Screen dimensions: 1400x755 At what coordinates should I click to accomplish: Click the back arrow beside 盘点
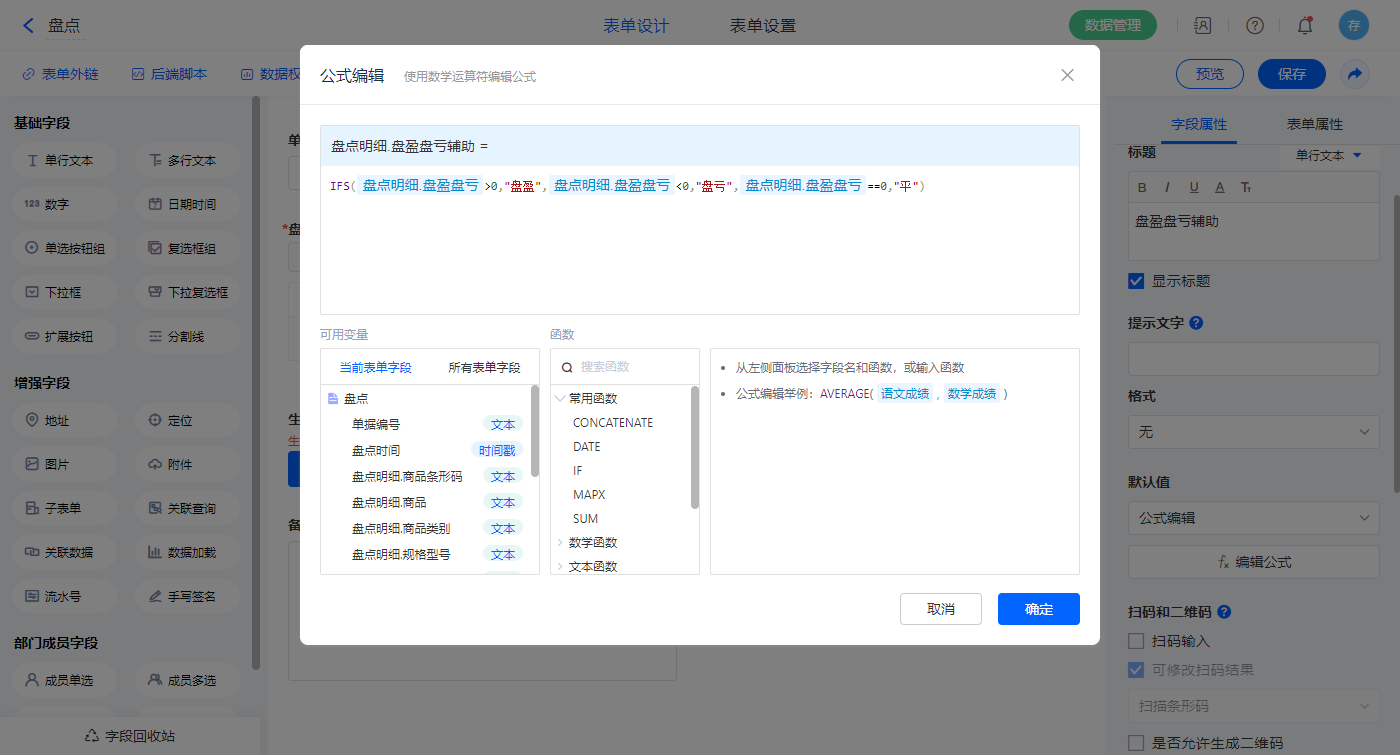tap(28, 26)
